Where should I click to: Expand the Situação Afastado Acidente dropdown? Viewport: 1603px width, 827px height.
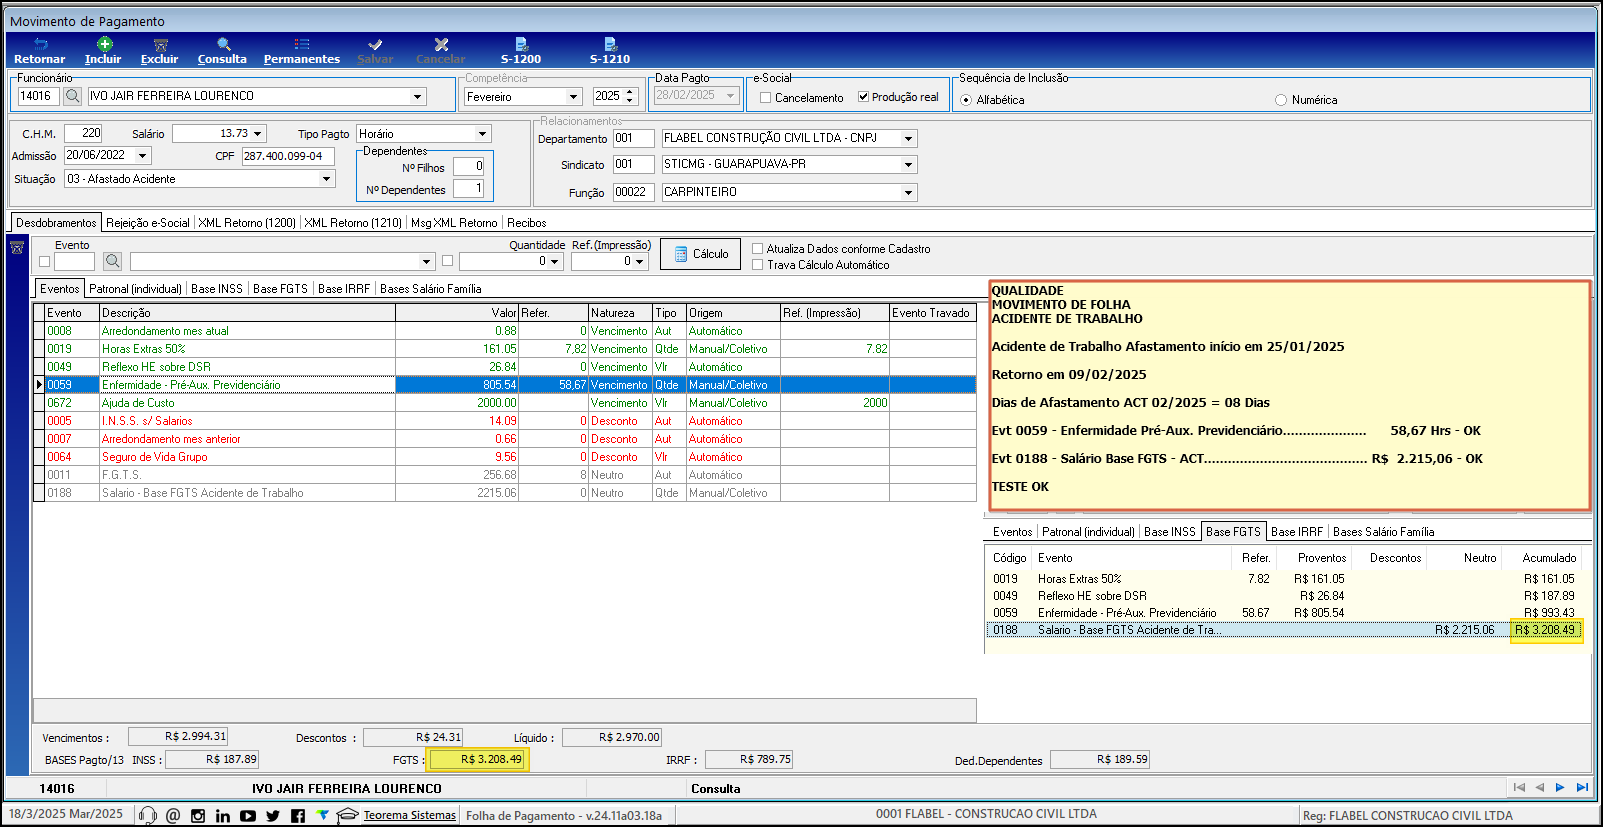point(326,179)
